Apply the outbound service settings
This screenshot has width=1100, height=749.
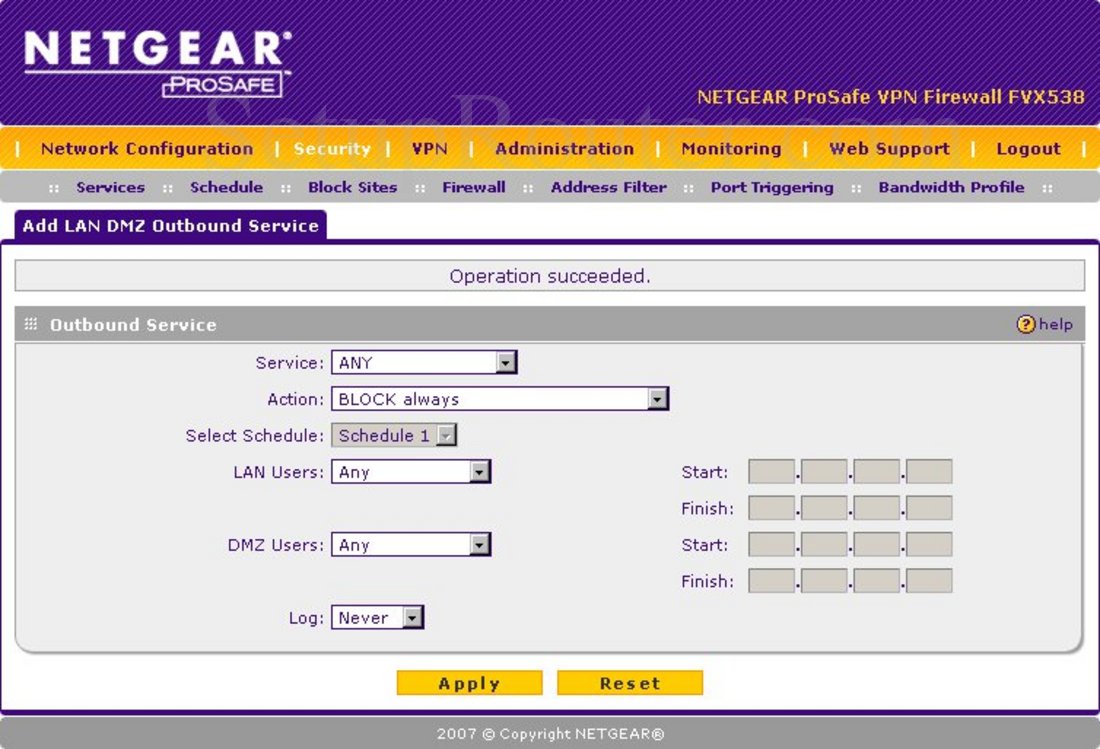(469, 682)
